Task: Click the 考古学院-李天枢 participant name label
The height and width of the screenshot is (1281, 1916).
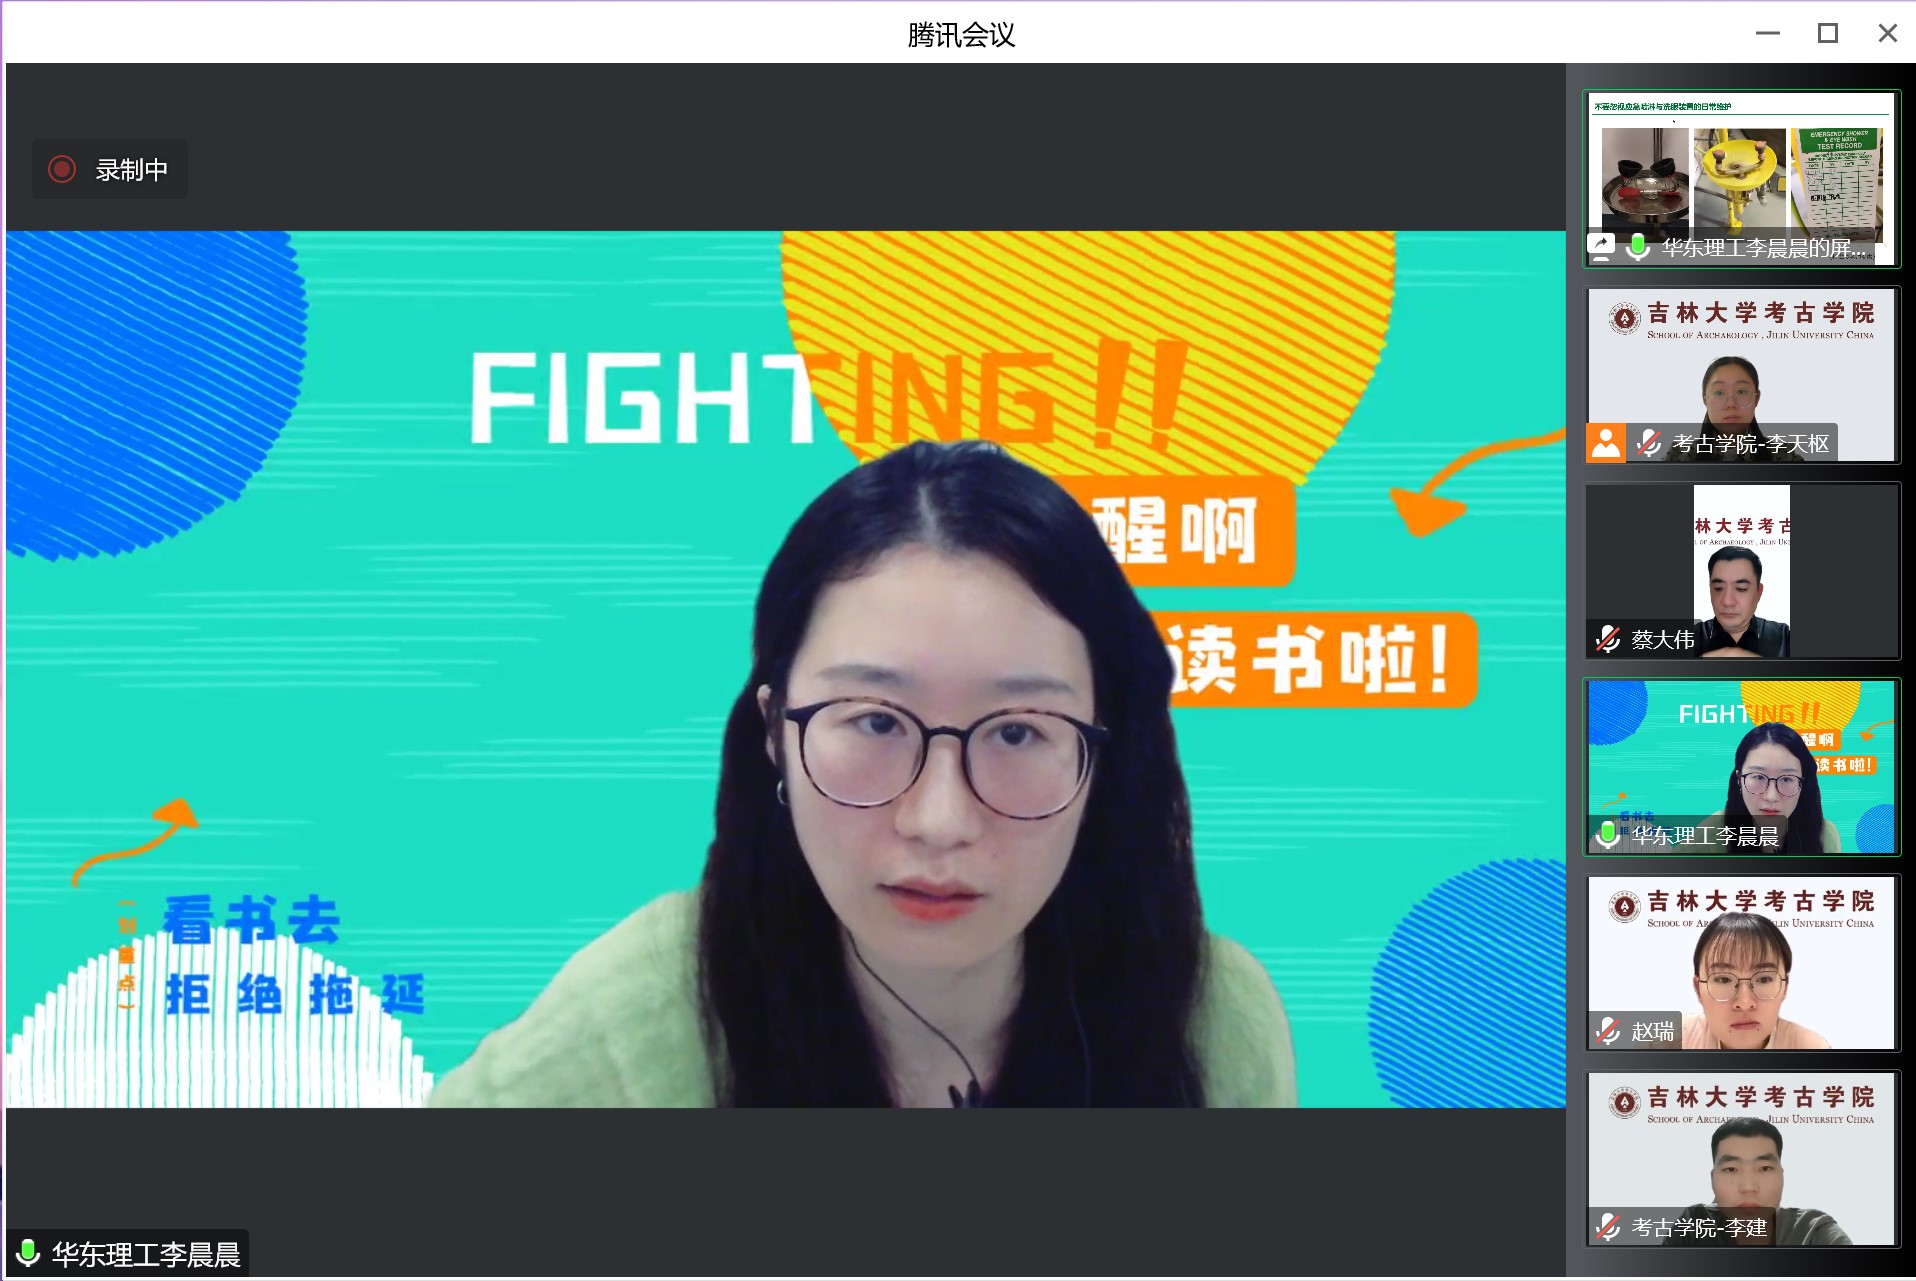Action: pyautogui.click(x=1750, y=443)
